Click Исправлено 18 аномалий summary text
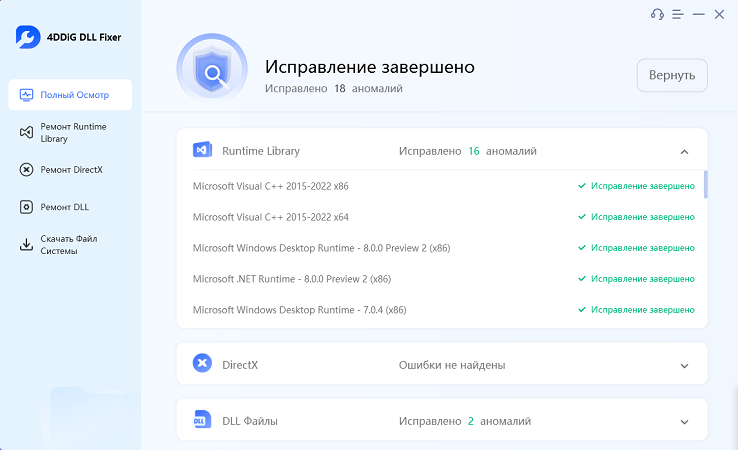This screenshot has width=738, height=450. 334,88
